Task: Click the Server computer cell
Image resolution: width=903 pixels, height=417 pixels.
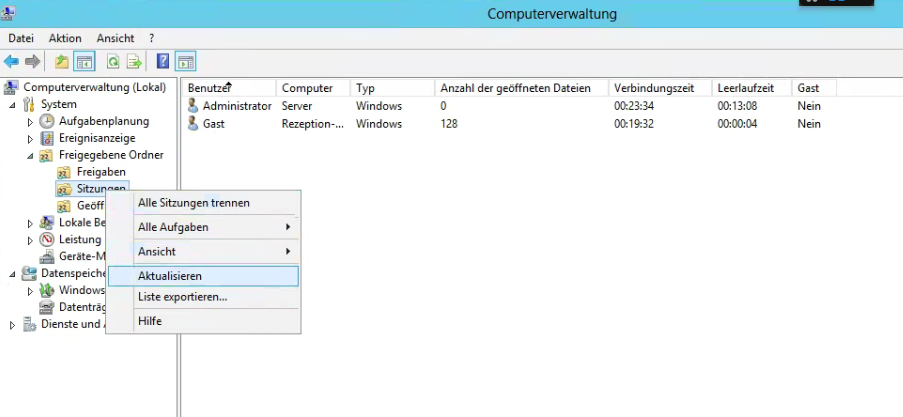Action: click(x=297, y=106)
